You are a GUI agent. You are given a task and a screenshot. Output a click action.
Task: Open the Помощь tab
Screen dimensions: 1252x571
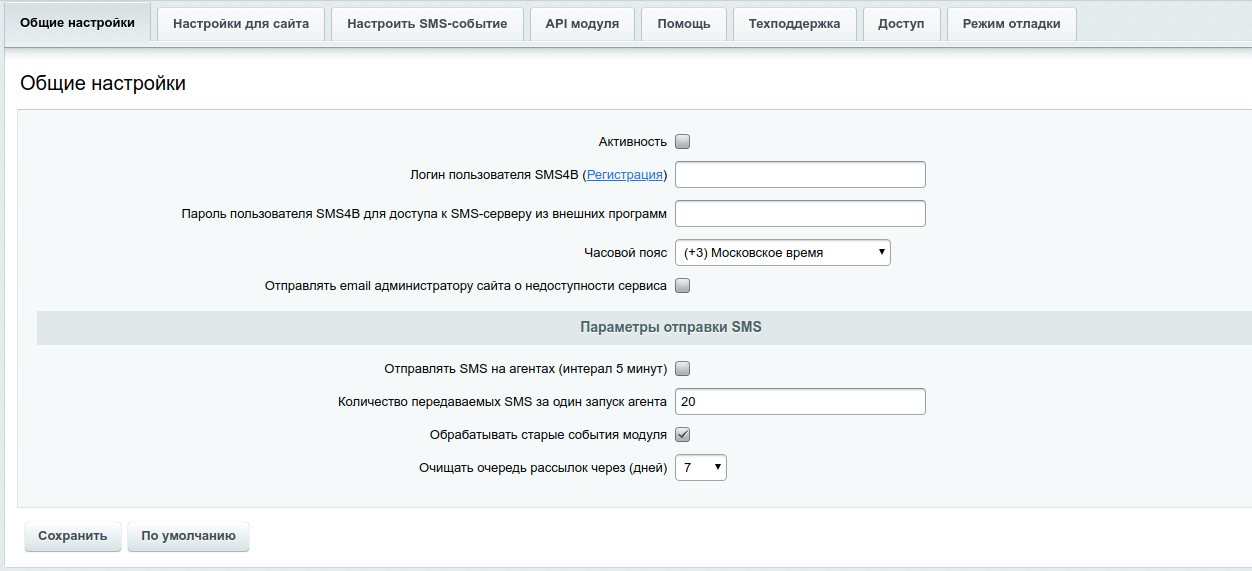(x=684, y=24)
